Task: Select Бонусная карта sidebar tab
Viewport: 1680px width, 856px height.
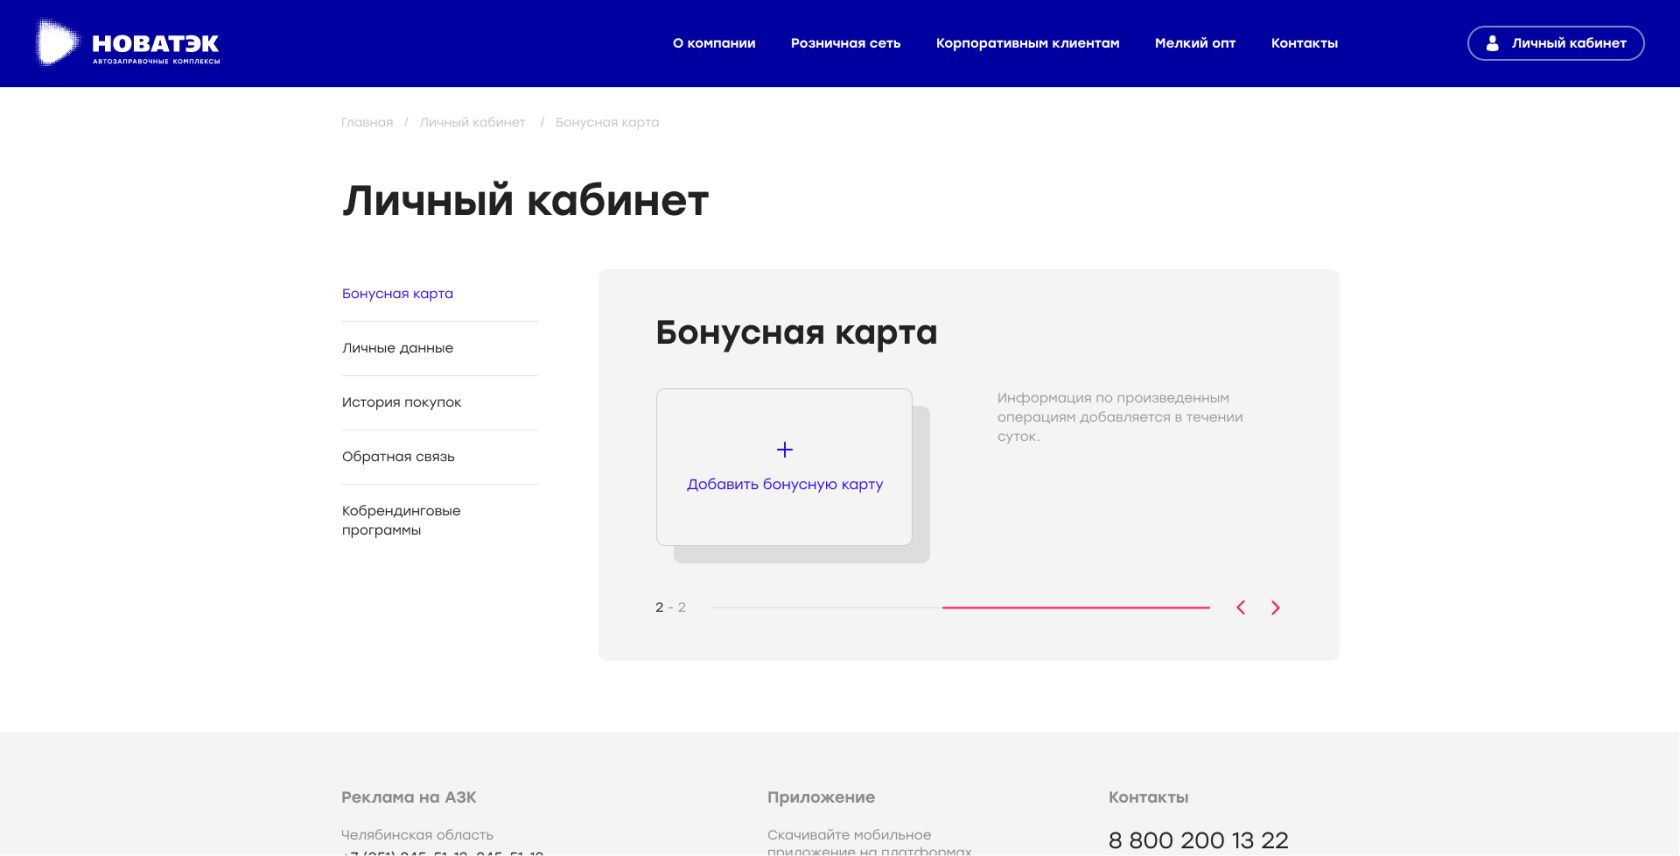Action: [397, 294]
